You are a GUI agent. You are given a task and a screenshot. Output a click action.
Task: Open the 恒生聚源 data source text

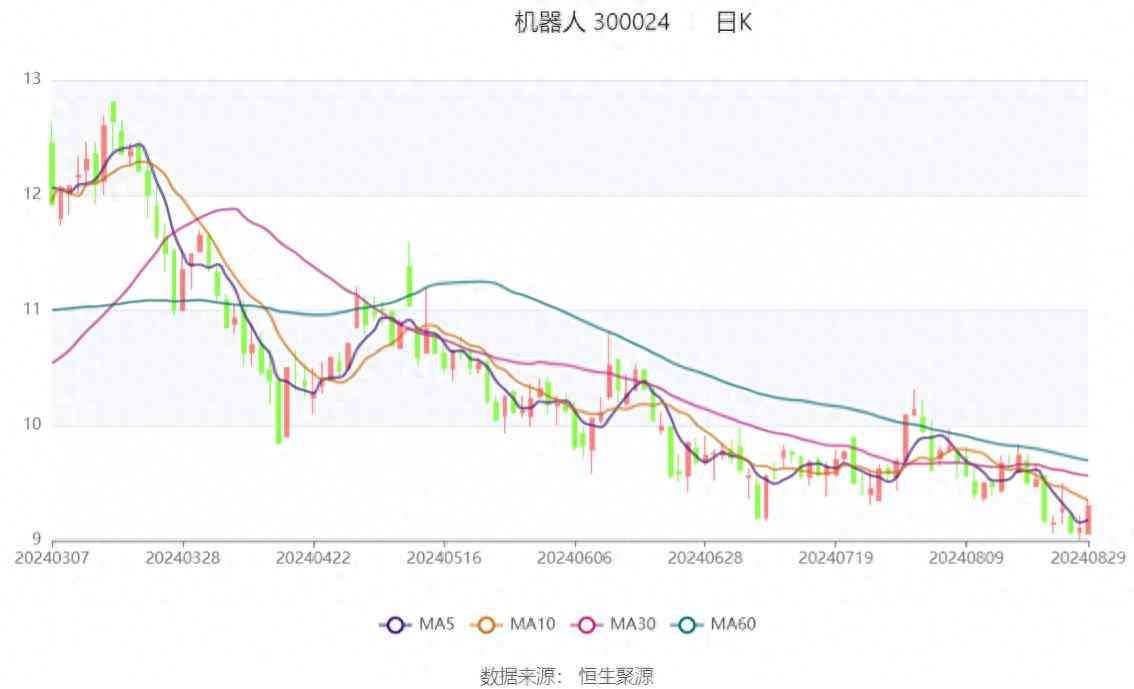click(617, 677)
